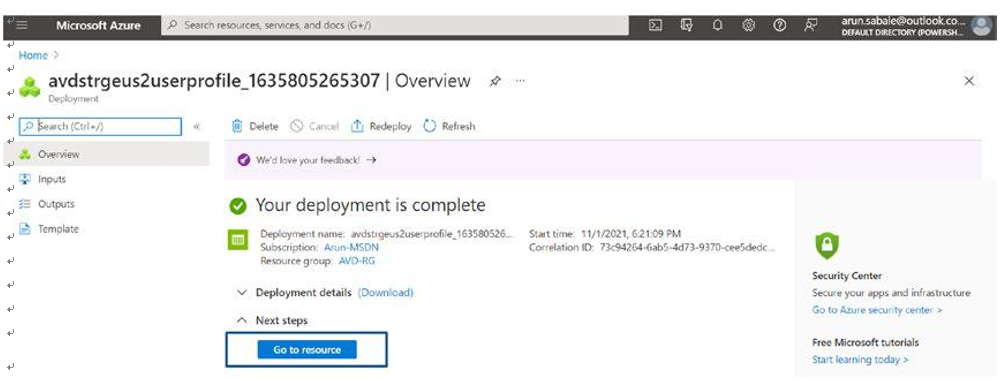
Task: Click the Go to resource button
Action: pos(307,350)
